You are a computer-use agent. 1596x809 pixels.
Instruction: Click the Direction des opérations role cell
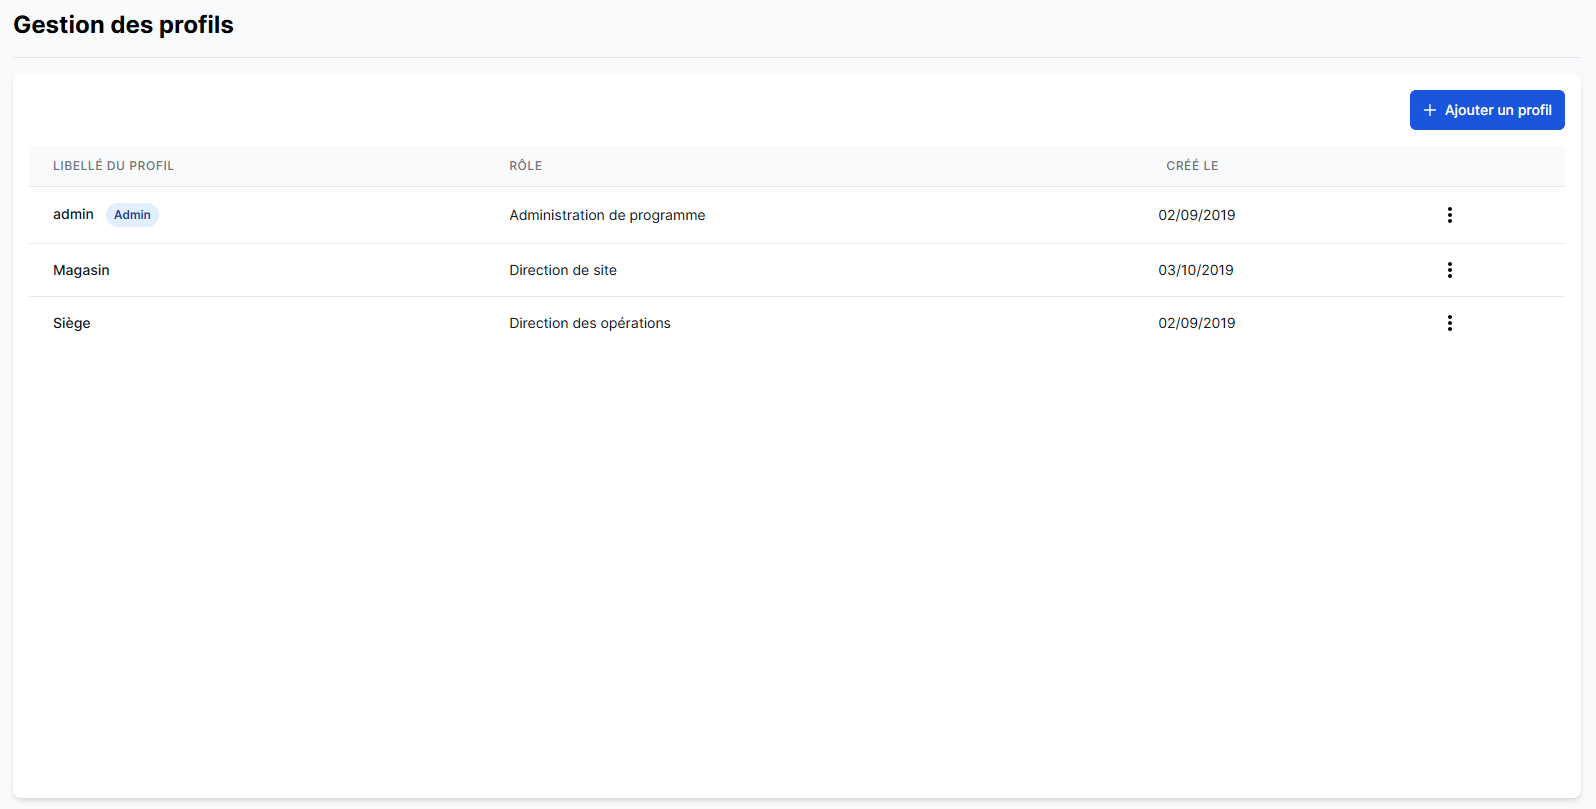tap(590, 323)
